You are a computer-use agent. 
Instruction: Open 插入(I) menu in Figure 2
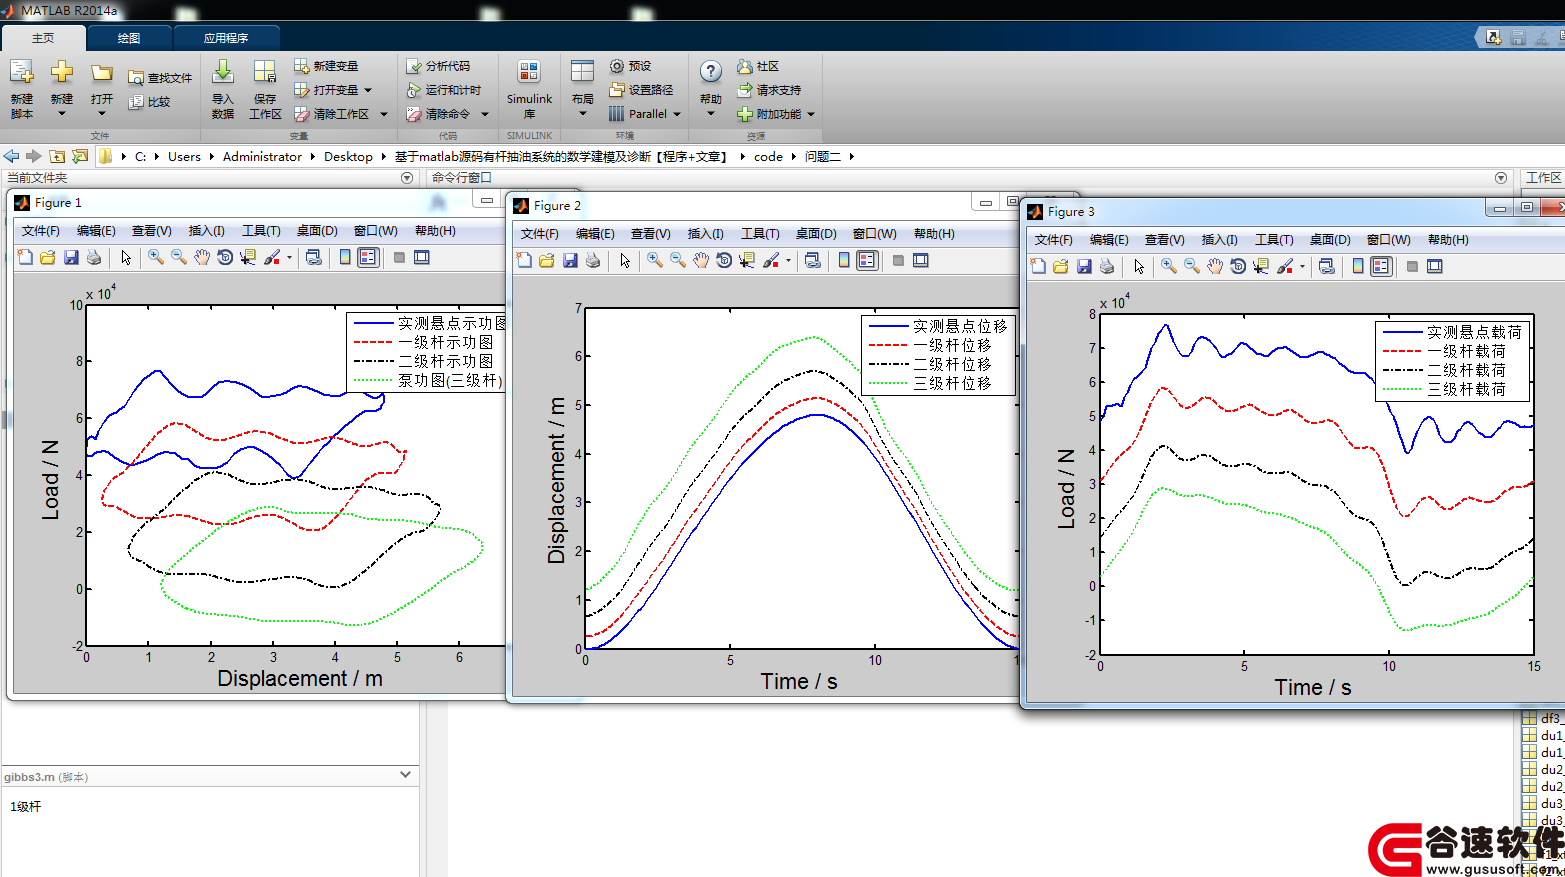[706, 234]
